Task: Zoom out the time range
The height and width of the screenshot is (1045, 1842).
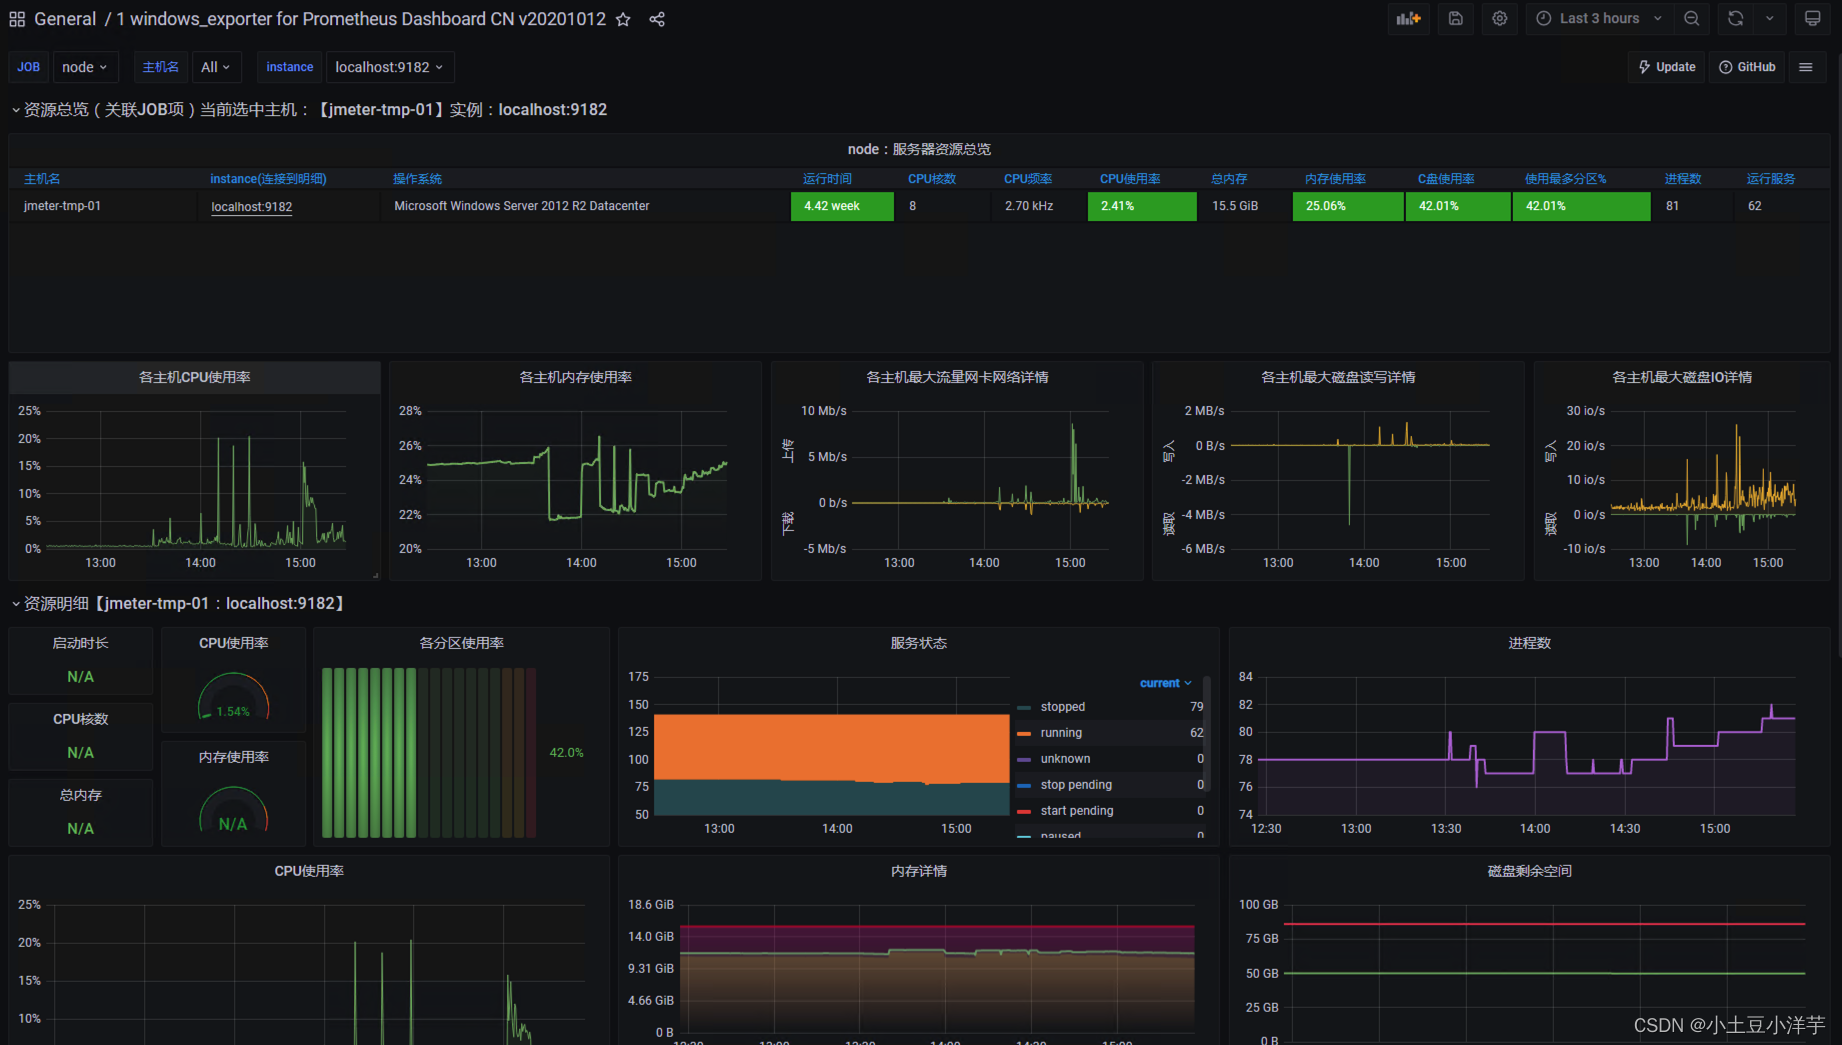Action: [x=1691, y=18]
